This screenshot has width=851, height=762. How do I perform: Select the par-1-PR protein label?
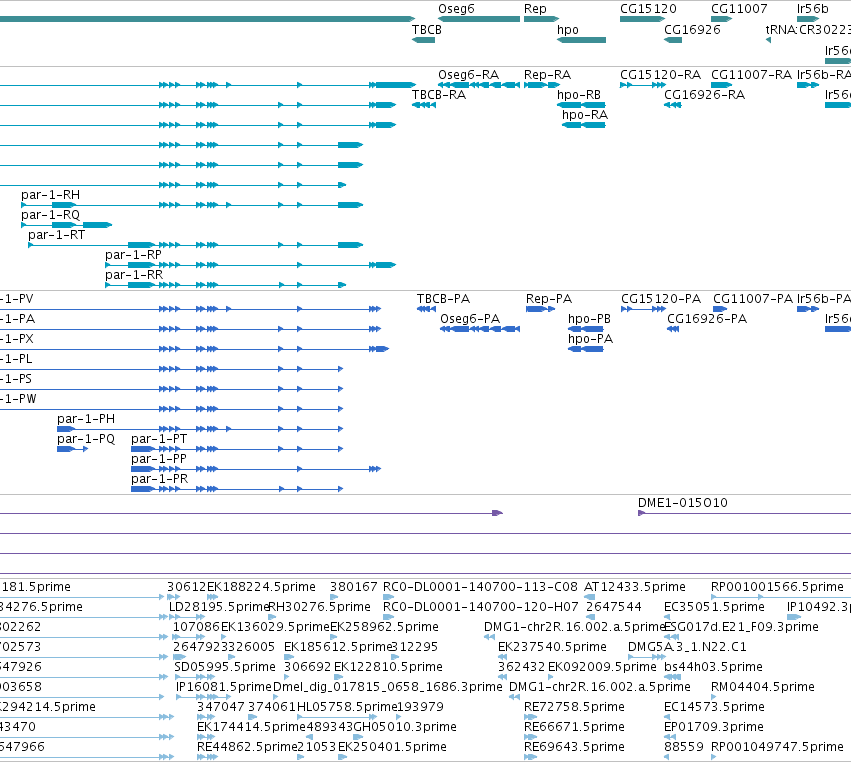tap(160, 479)
